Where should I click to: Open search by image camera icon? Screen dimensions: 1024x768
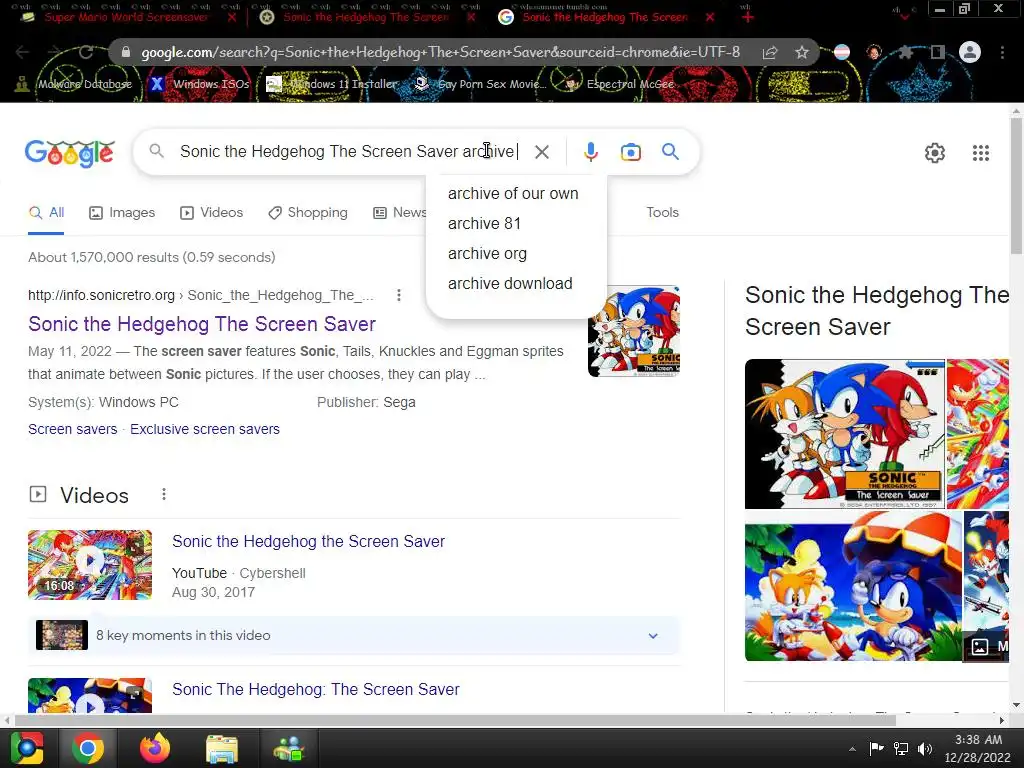(630, 152)
